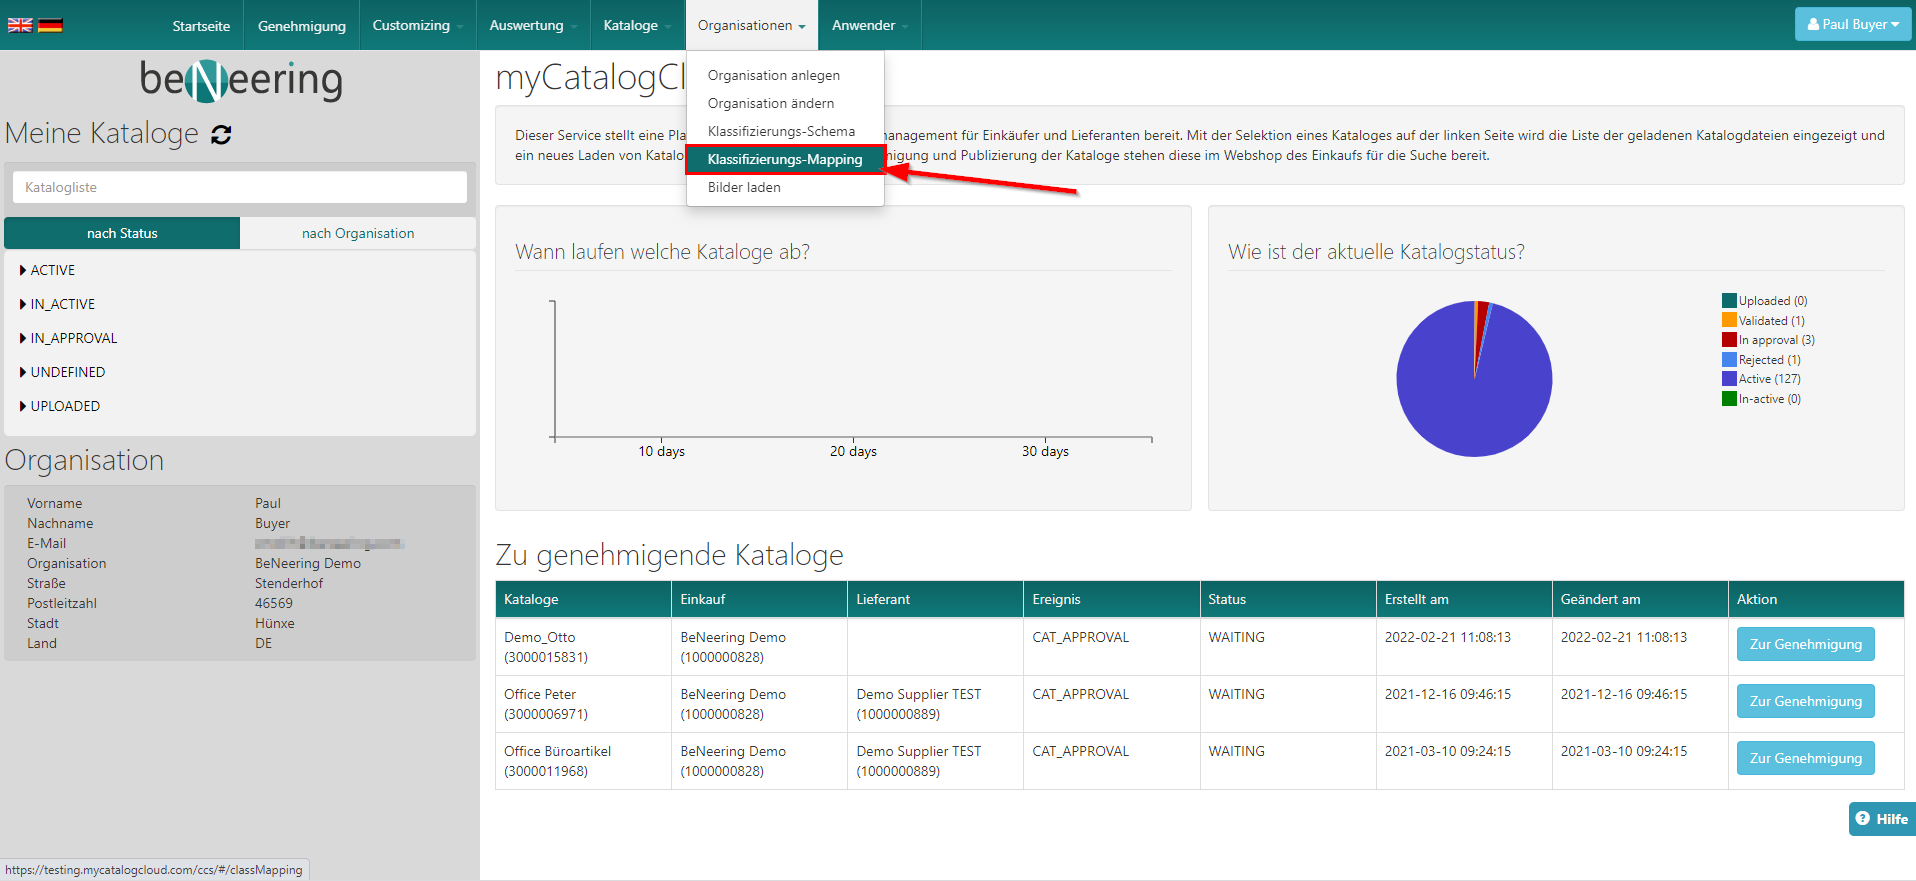Expand the ACTIVE catalog group
Viewport: 1916px width, 881px height.
point(52,270)
